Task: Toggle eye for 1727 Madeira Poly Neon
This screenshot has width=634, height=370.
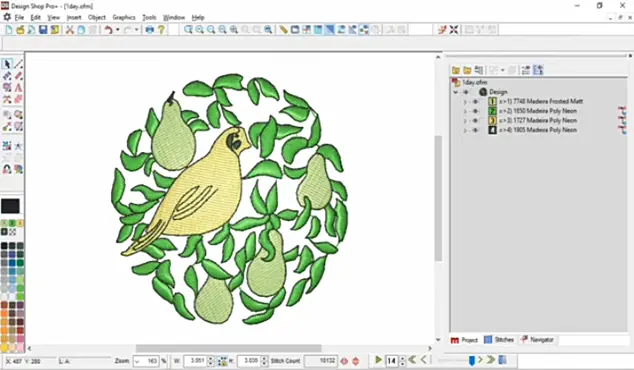Action: click(475, 121)
